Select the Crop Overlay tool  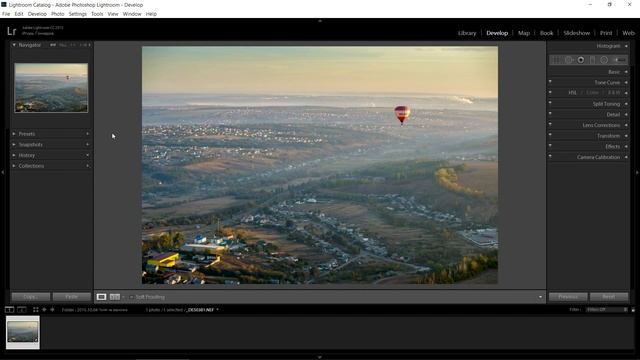point(556,60)
